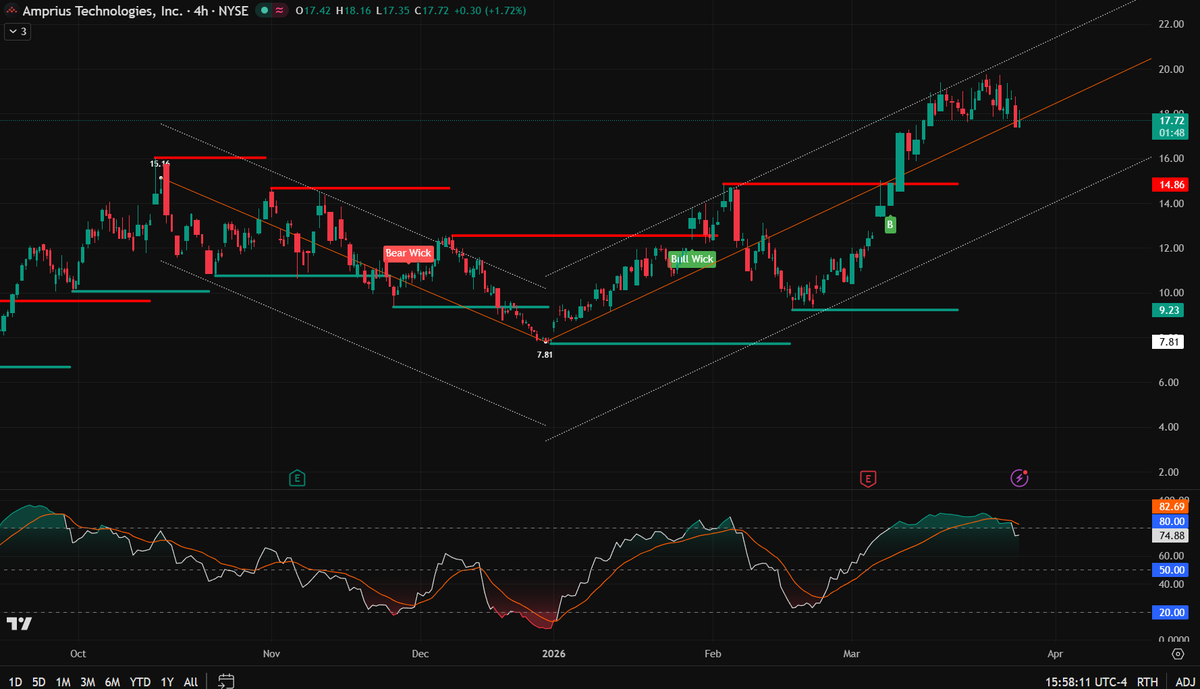Click the 80.00 indicator level label
Image resolution: width=1200 pixels, height=689 pixels.
point(1172,521)
